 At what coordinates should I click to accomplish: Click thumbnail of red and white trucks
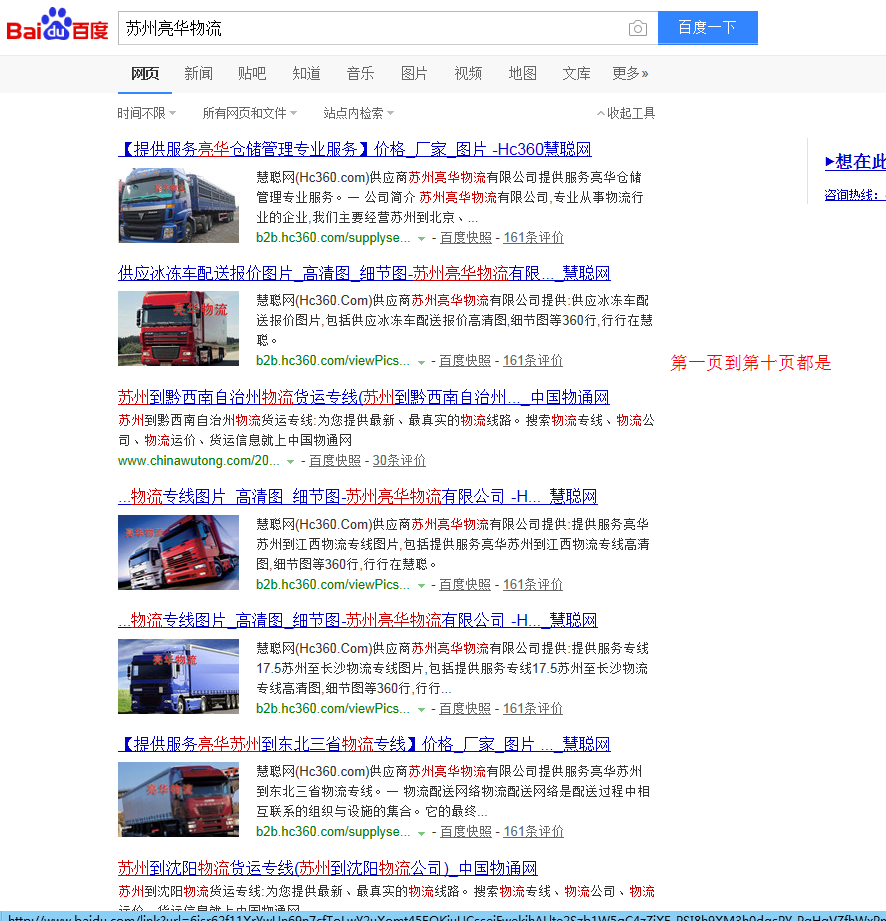click(x=179, y=552)
